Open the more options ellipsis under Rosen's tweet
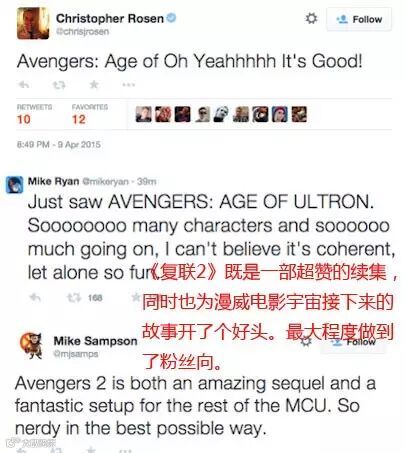 click(128, 85)
